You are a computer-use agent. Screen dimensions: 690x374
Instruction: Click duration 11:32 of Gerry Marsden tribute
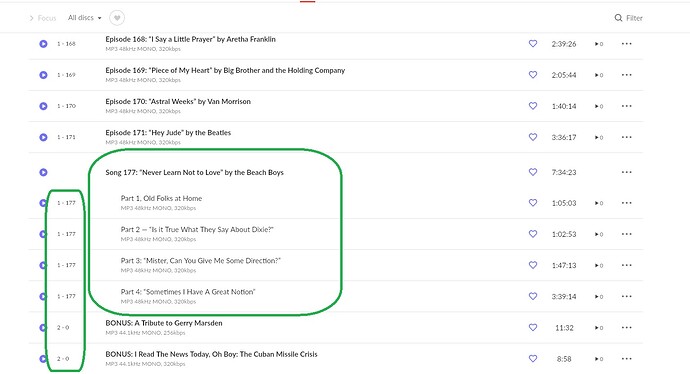pos(564,328)
